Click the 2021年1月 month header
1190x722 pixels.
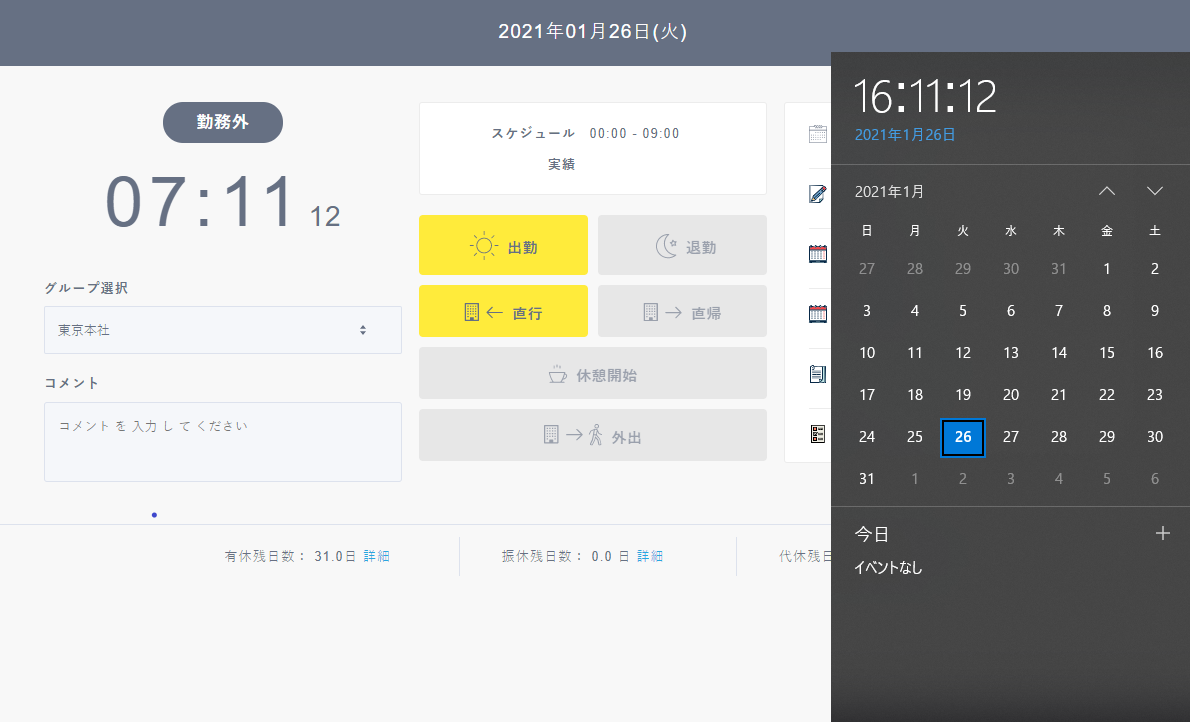889,192
